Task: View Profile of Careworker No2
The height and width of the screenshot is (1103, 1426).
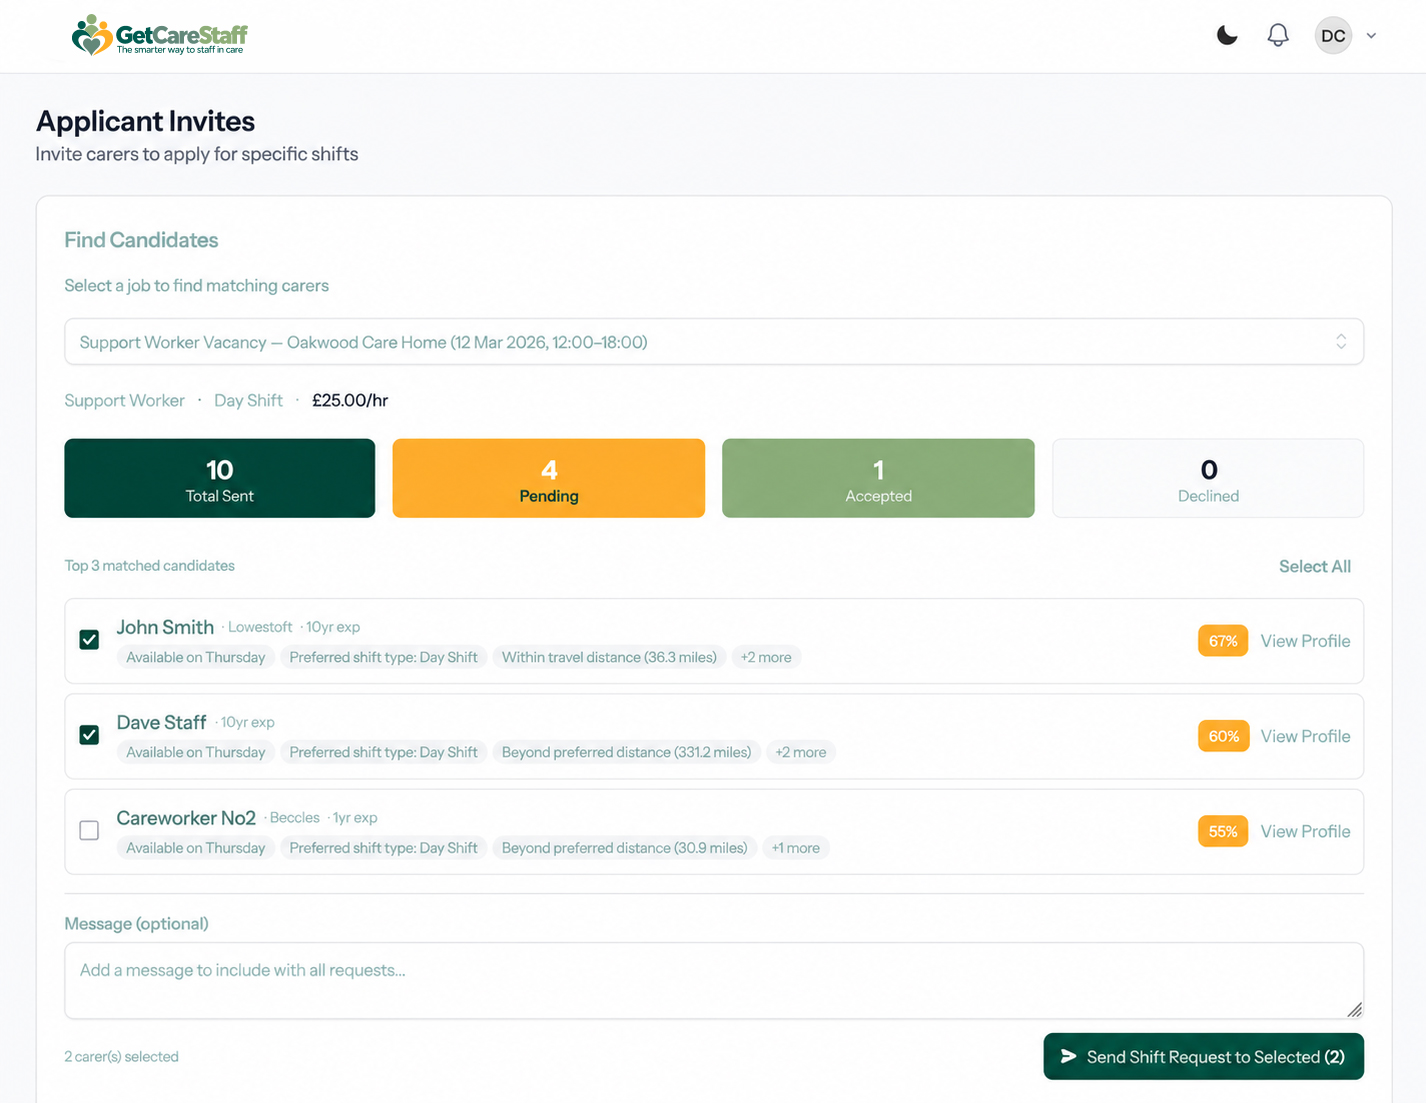Action: (1305, 831)
